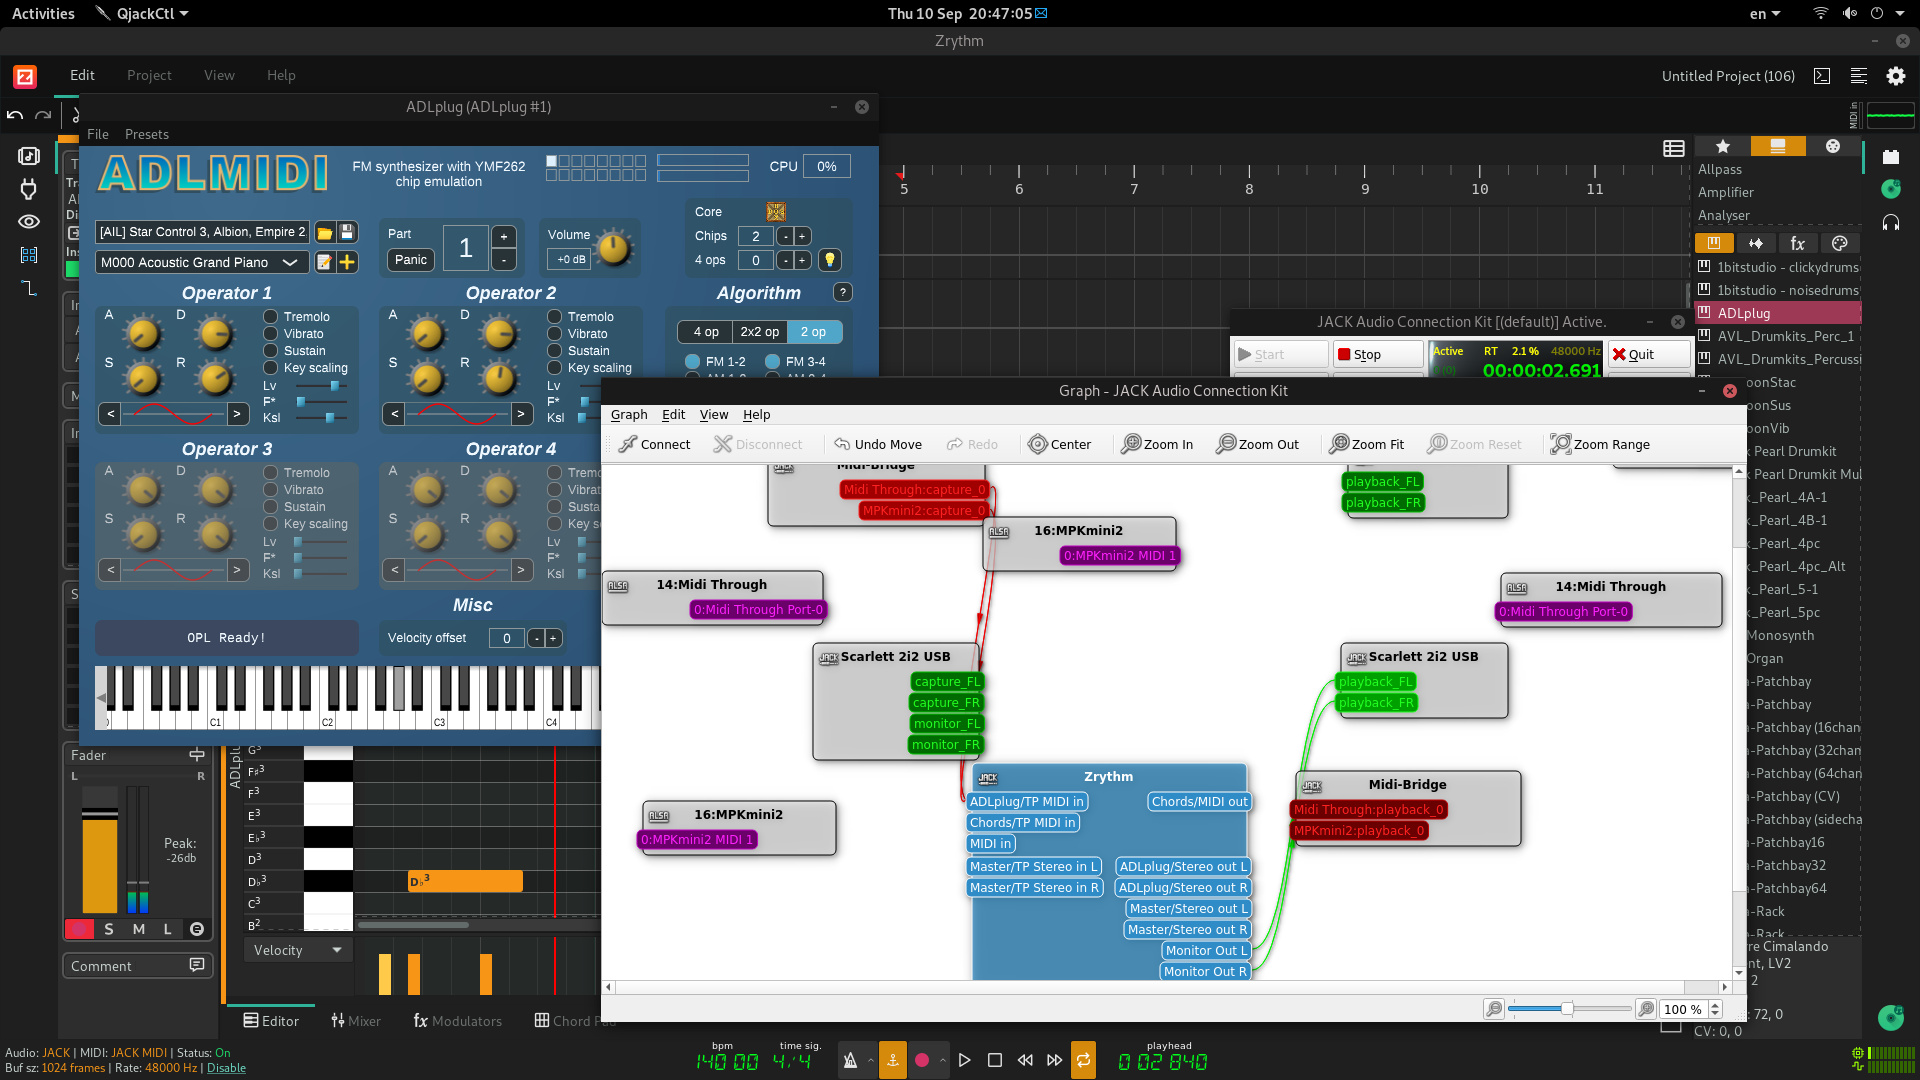Open the Velocity dropdown in editor
Viewport: 1920px width, 1080px height.
(x=297, y=950)
